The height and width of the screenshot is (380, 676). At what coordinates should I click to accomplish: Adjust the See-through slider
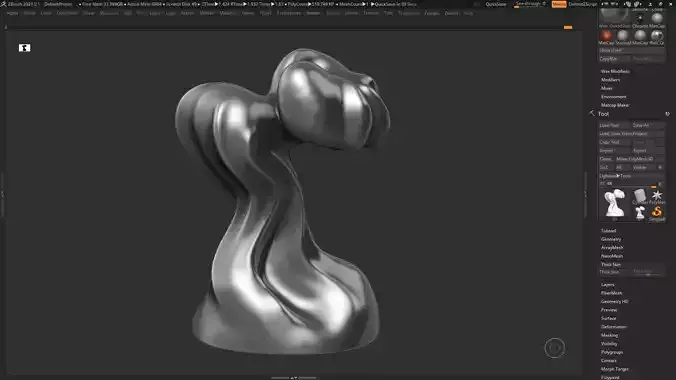[x=531, y=4]
